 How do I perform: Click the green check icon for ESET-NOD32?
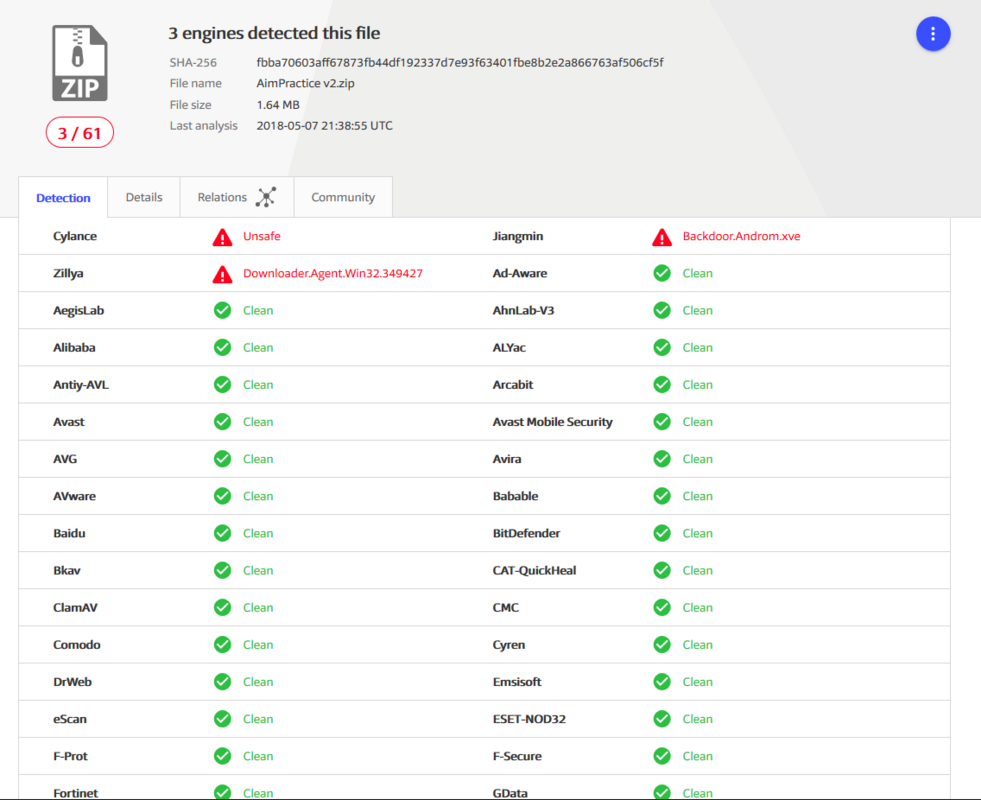pyautogui.click(x=662, y=719)
